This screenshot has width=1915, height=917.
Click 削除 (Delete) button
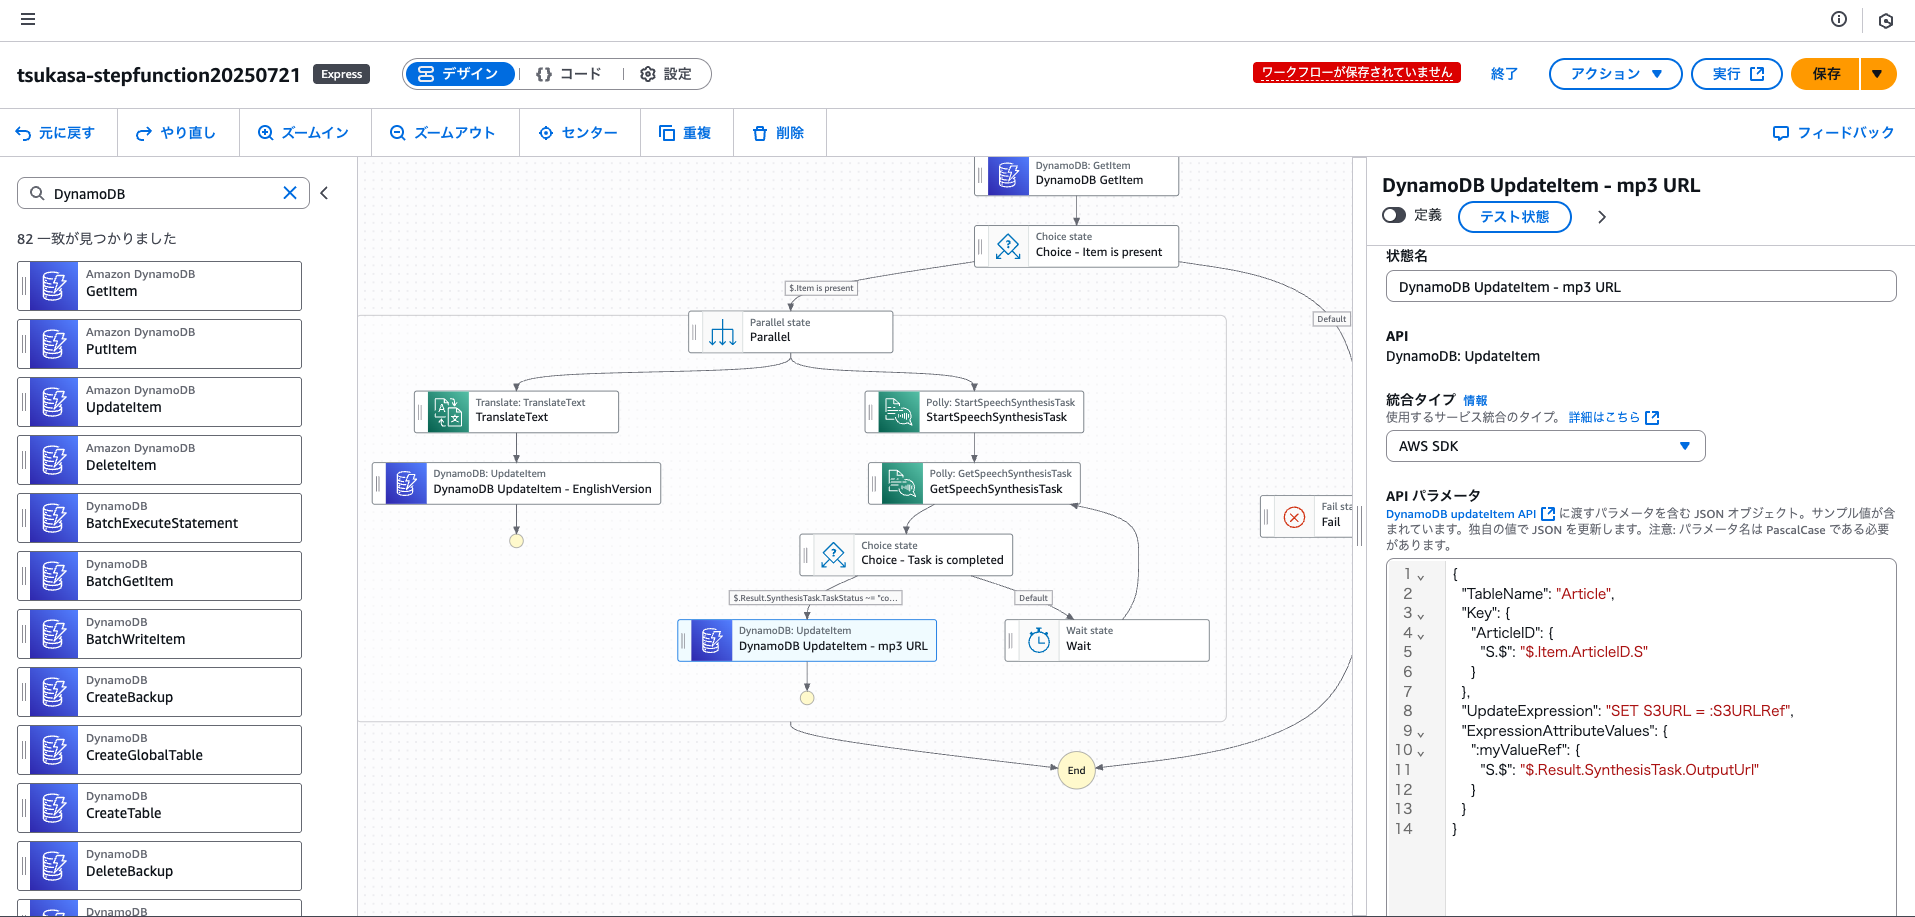778,133
